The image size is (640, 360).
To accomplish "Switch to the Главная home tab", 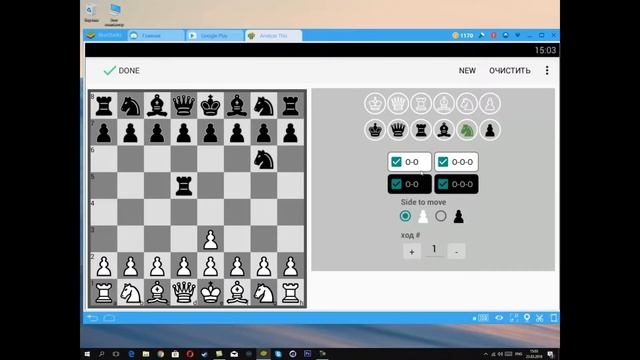I will point(156,36).
